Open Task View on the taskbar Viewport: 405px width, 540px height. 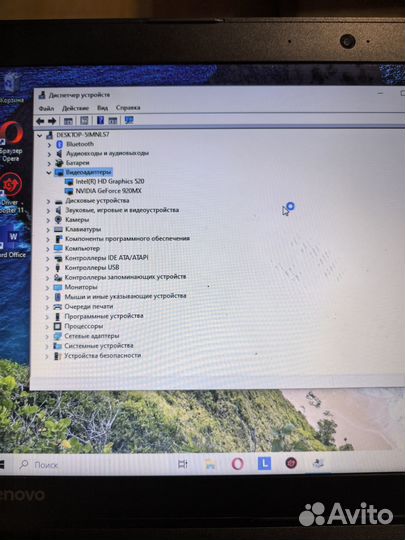pyautogui.click(x=183, y=464)
